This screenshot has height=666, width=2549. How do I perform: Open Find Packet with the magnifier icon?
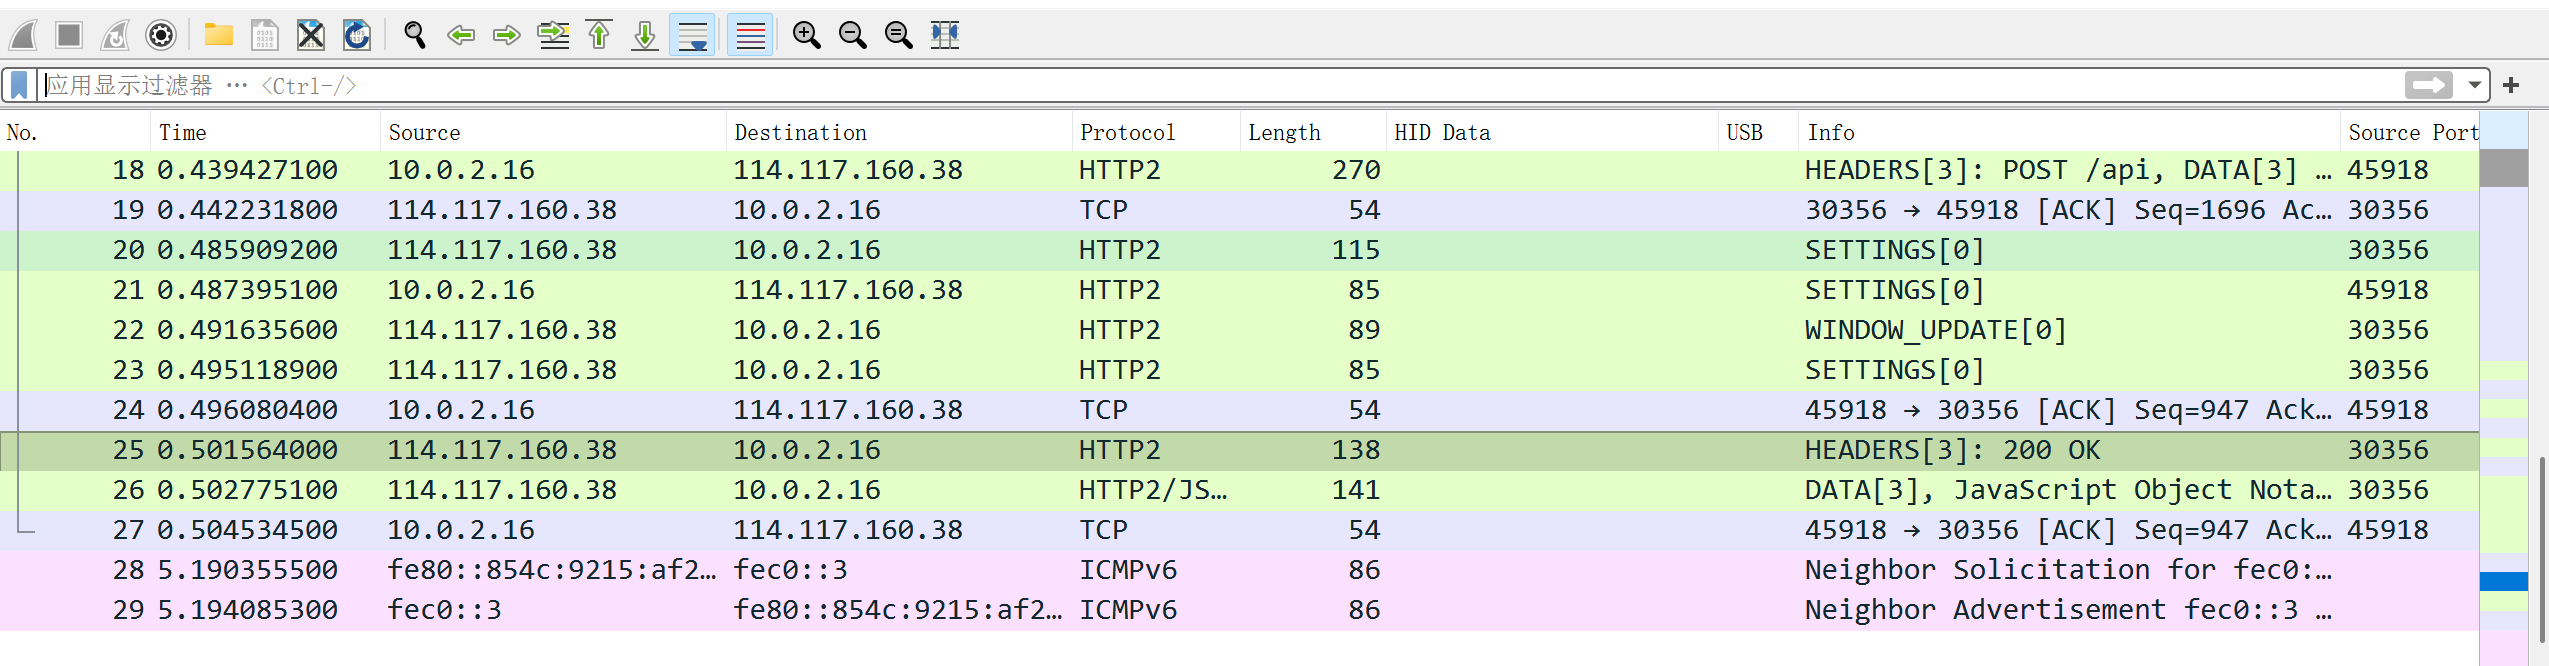tap(414, 36)
